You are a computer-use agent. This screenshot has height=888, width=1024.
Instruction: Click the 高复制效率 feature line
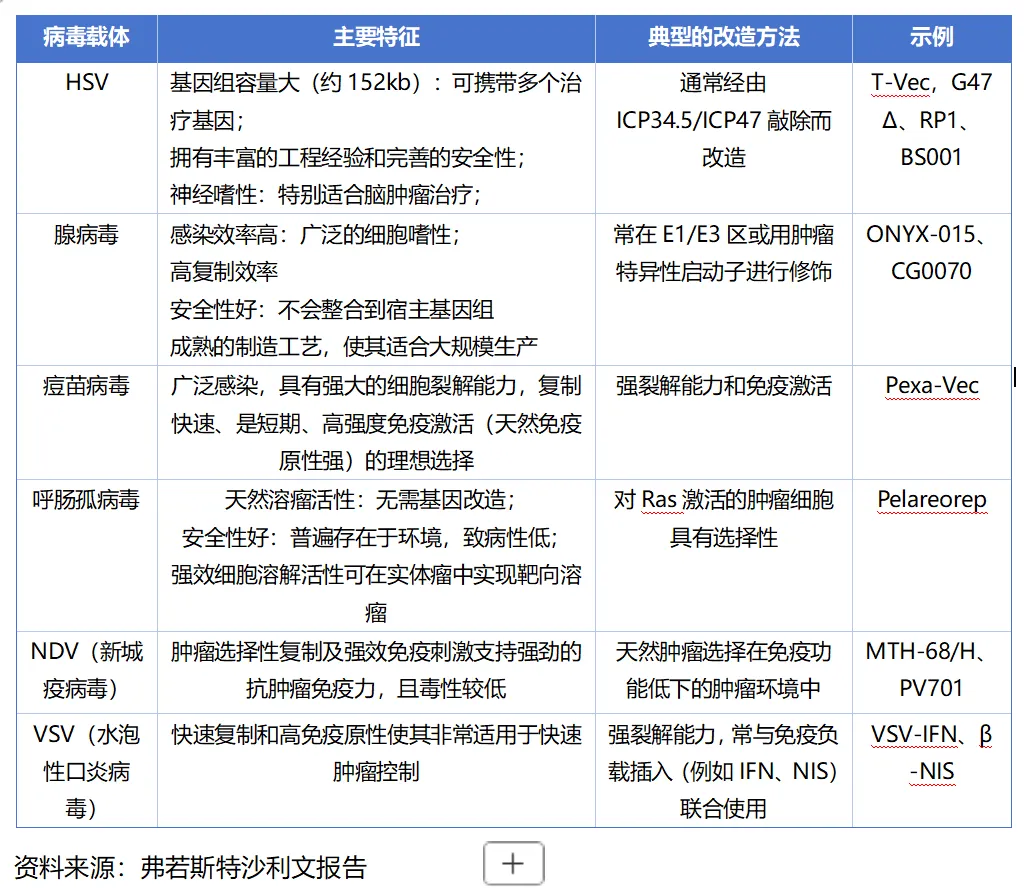pyautogui.click(x=224, y=272)
